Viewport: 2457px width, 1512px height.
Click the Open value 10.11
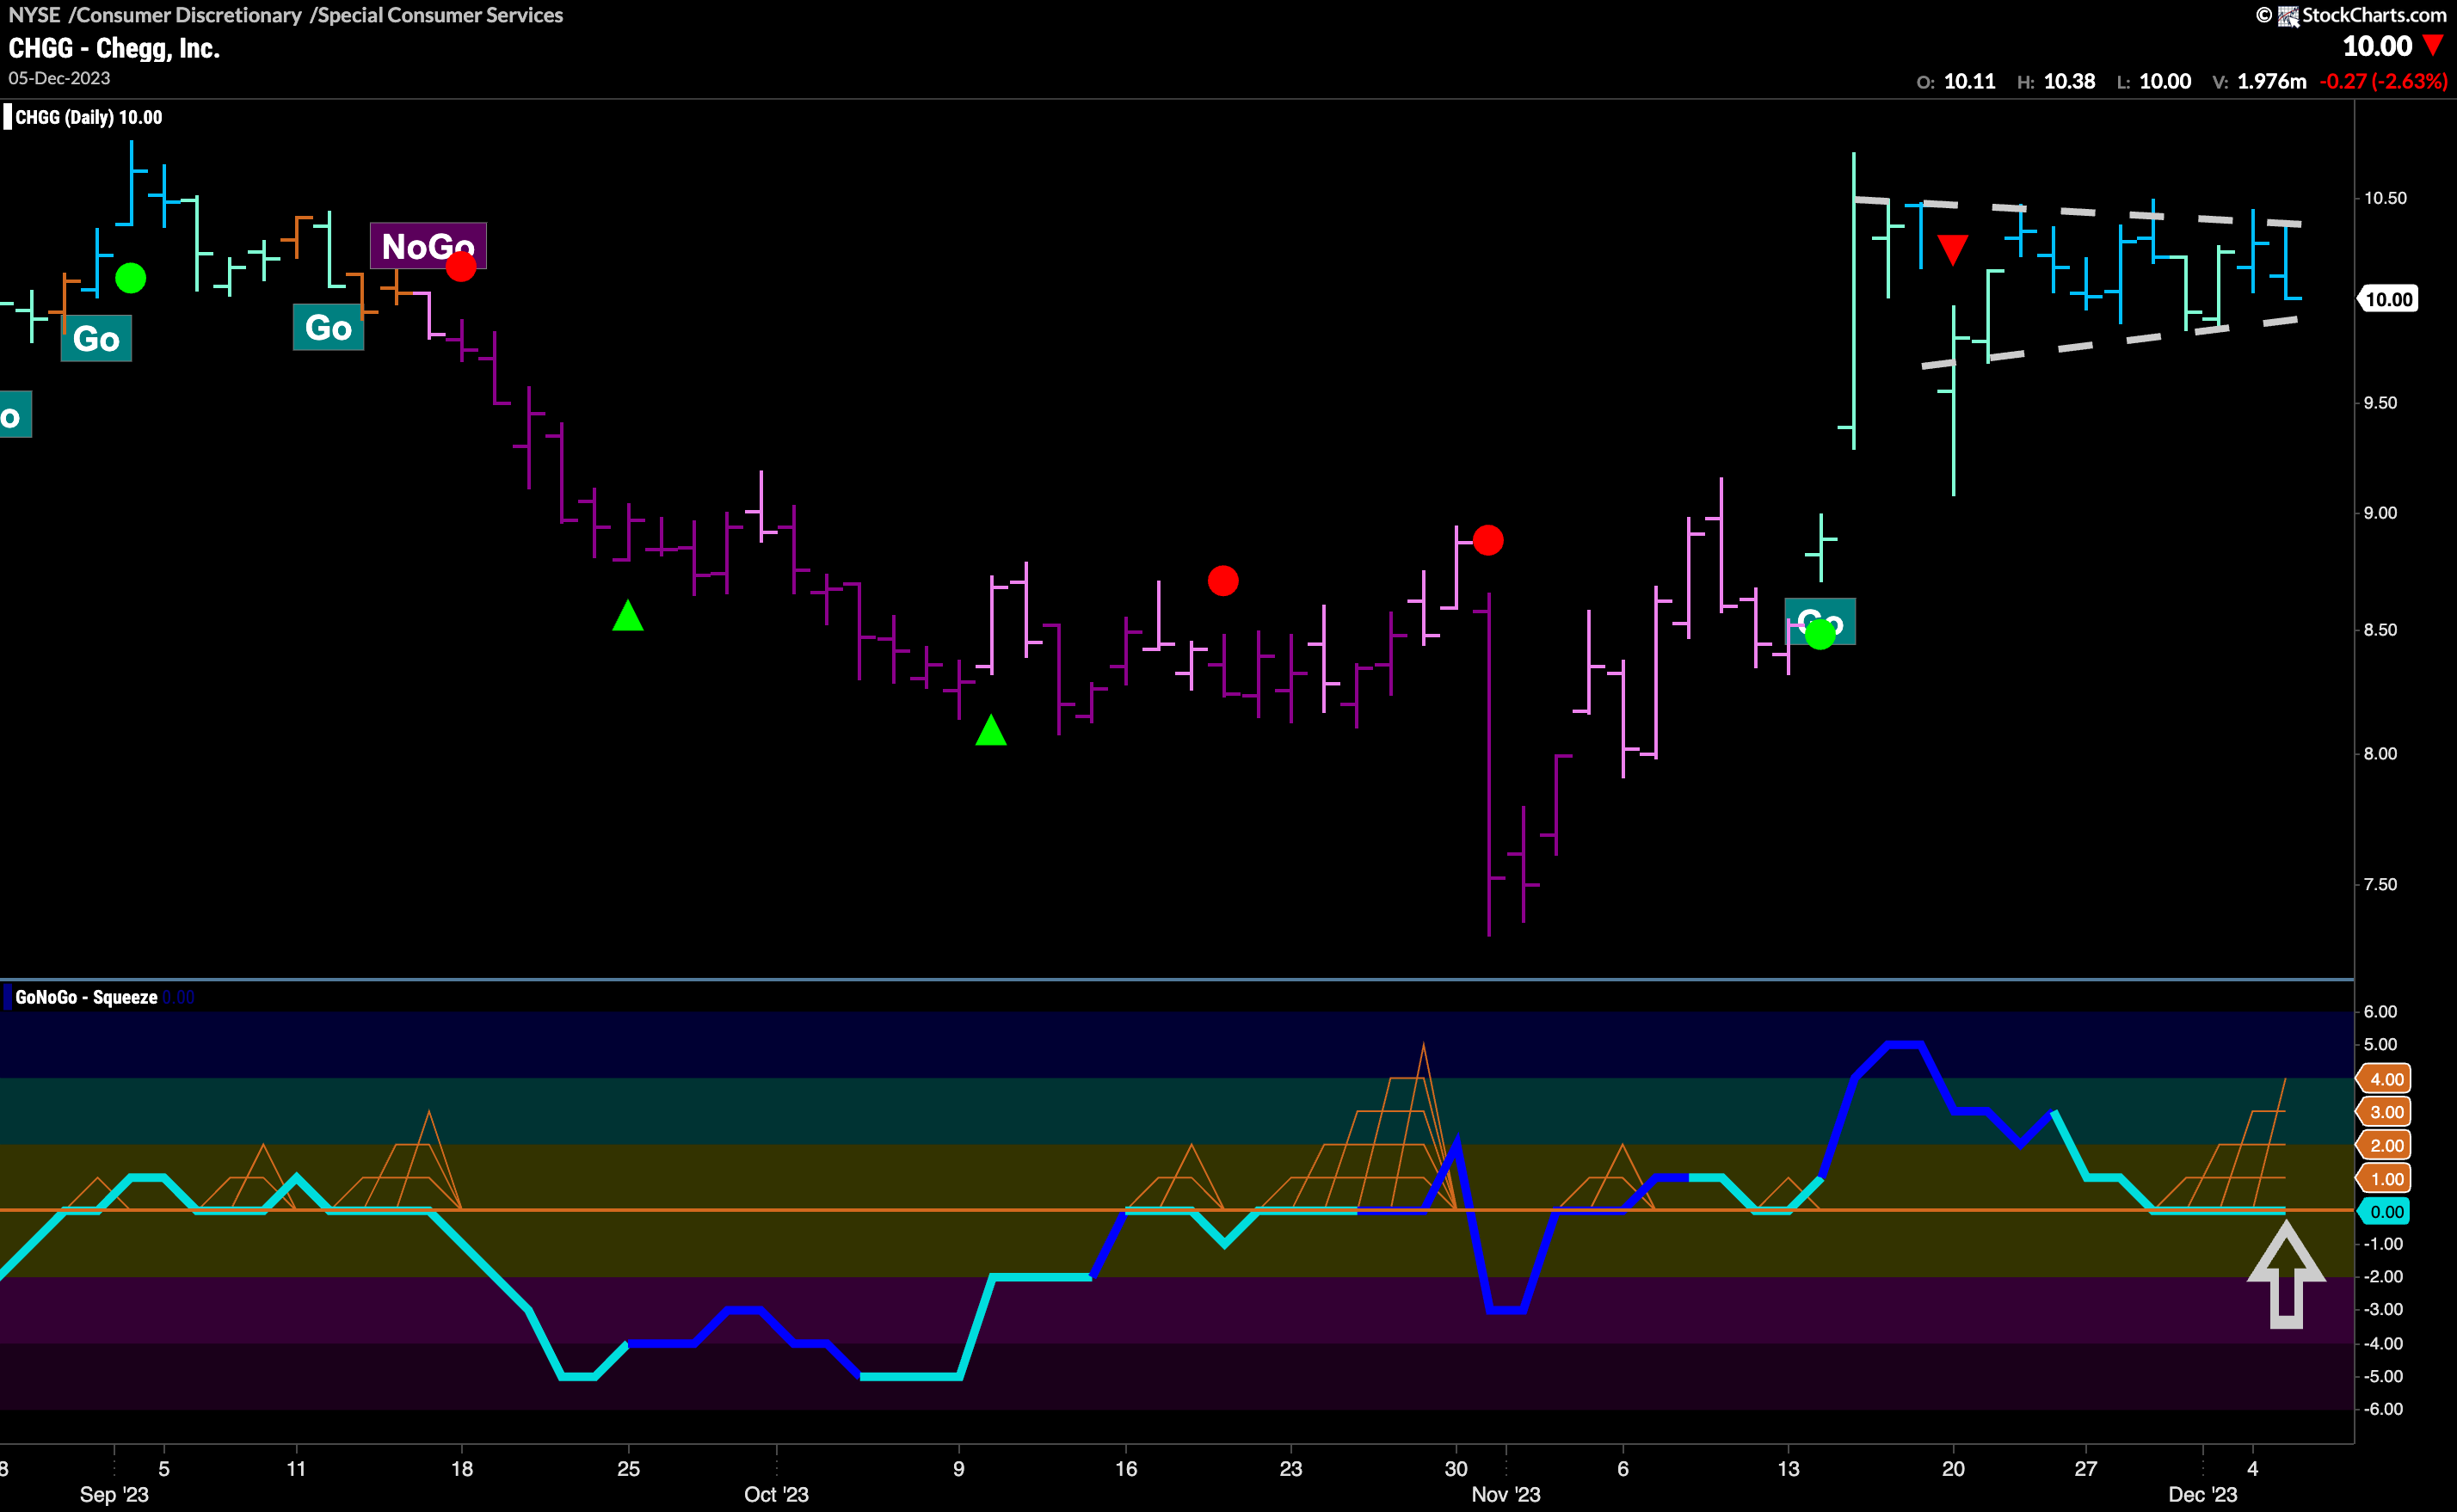click(x=1969, y=81)
